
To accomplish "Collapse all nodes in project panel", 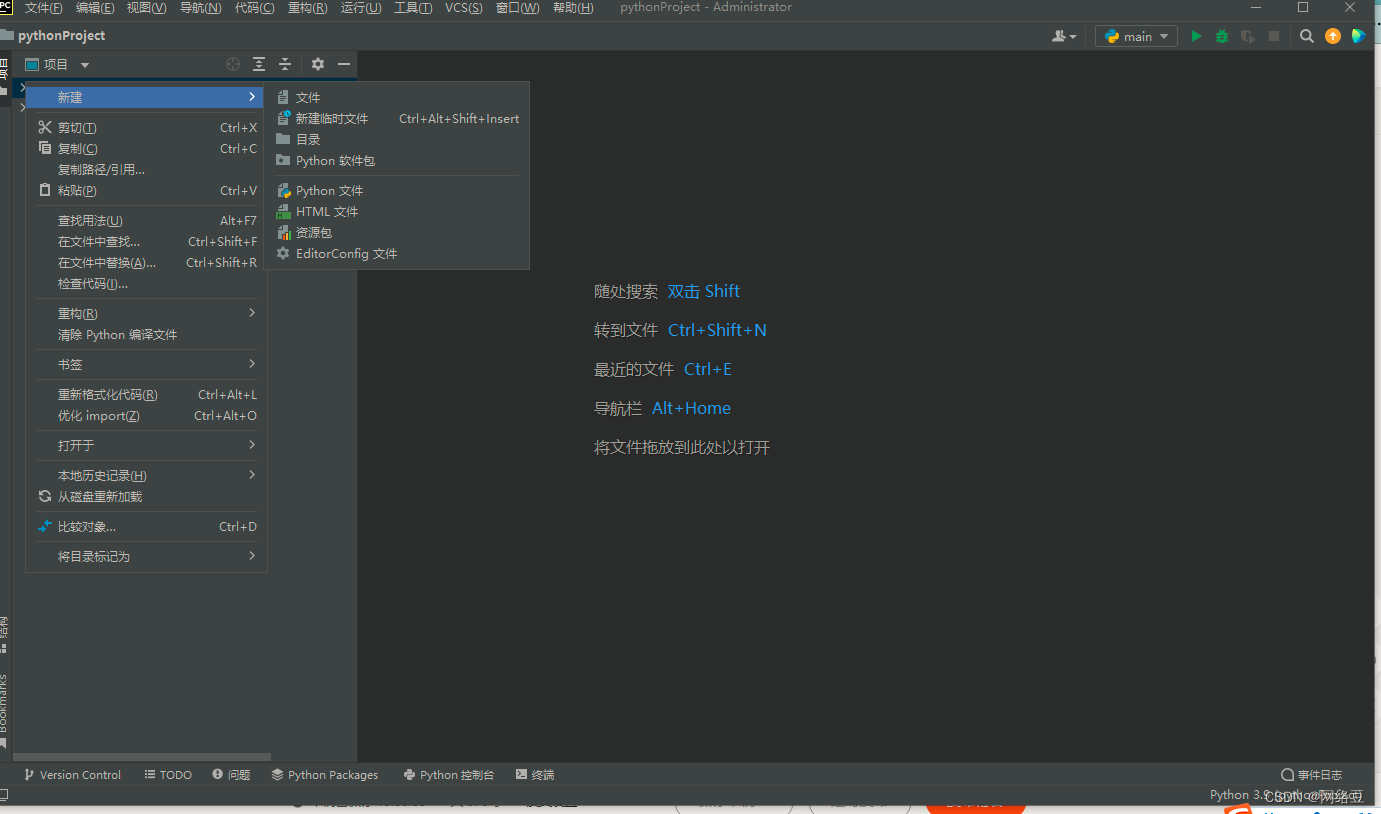I will (x=285, y=64).
